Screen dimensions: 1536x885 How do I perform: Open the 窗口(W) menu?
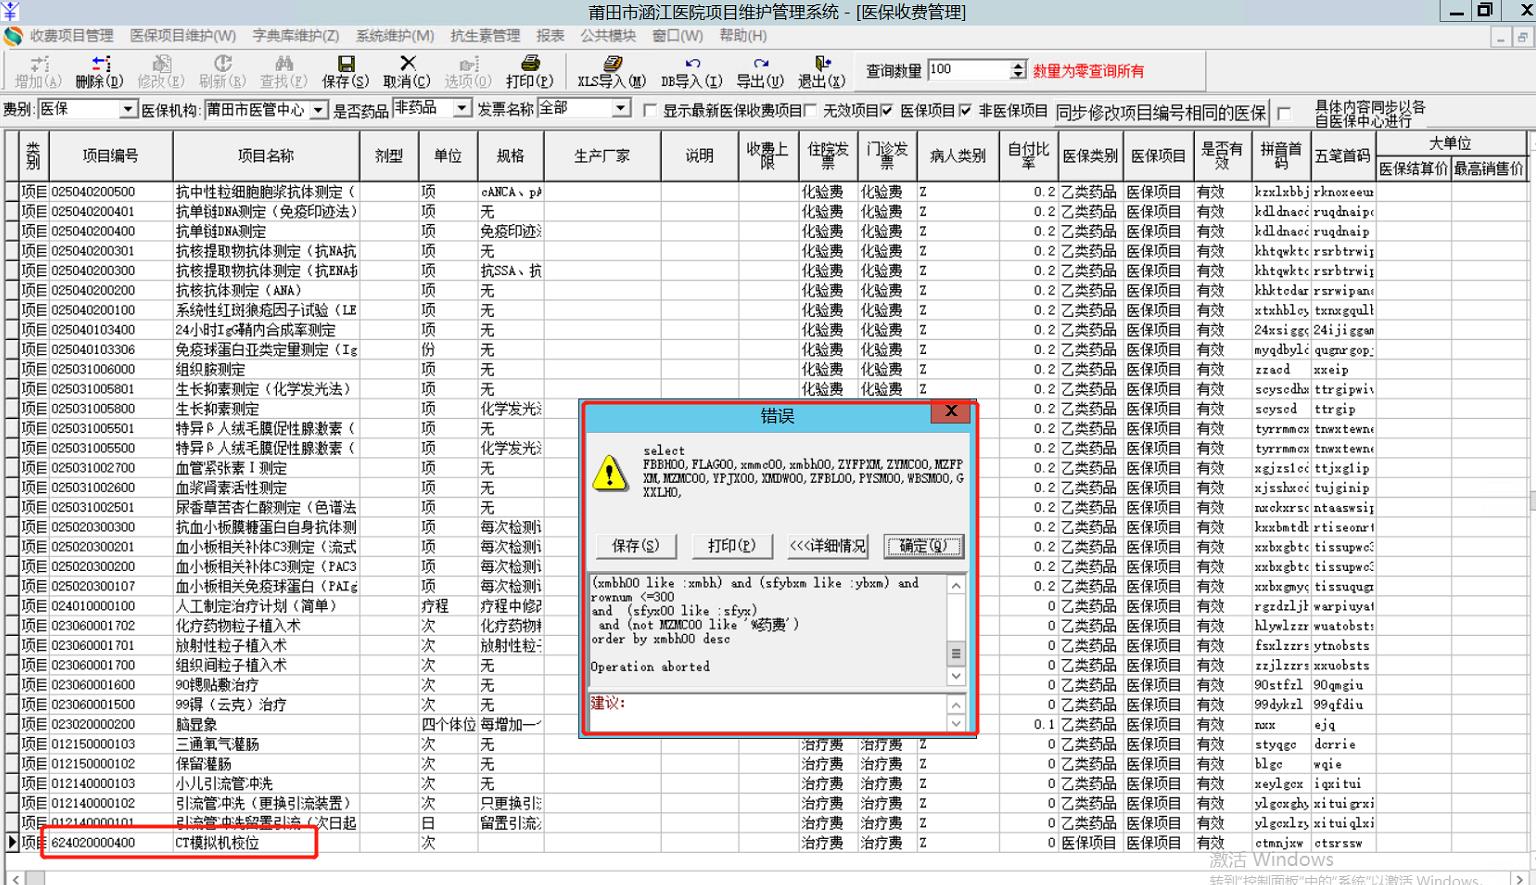pyautogui.click(x=677, y=36)
